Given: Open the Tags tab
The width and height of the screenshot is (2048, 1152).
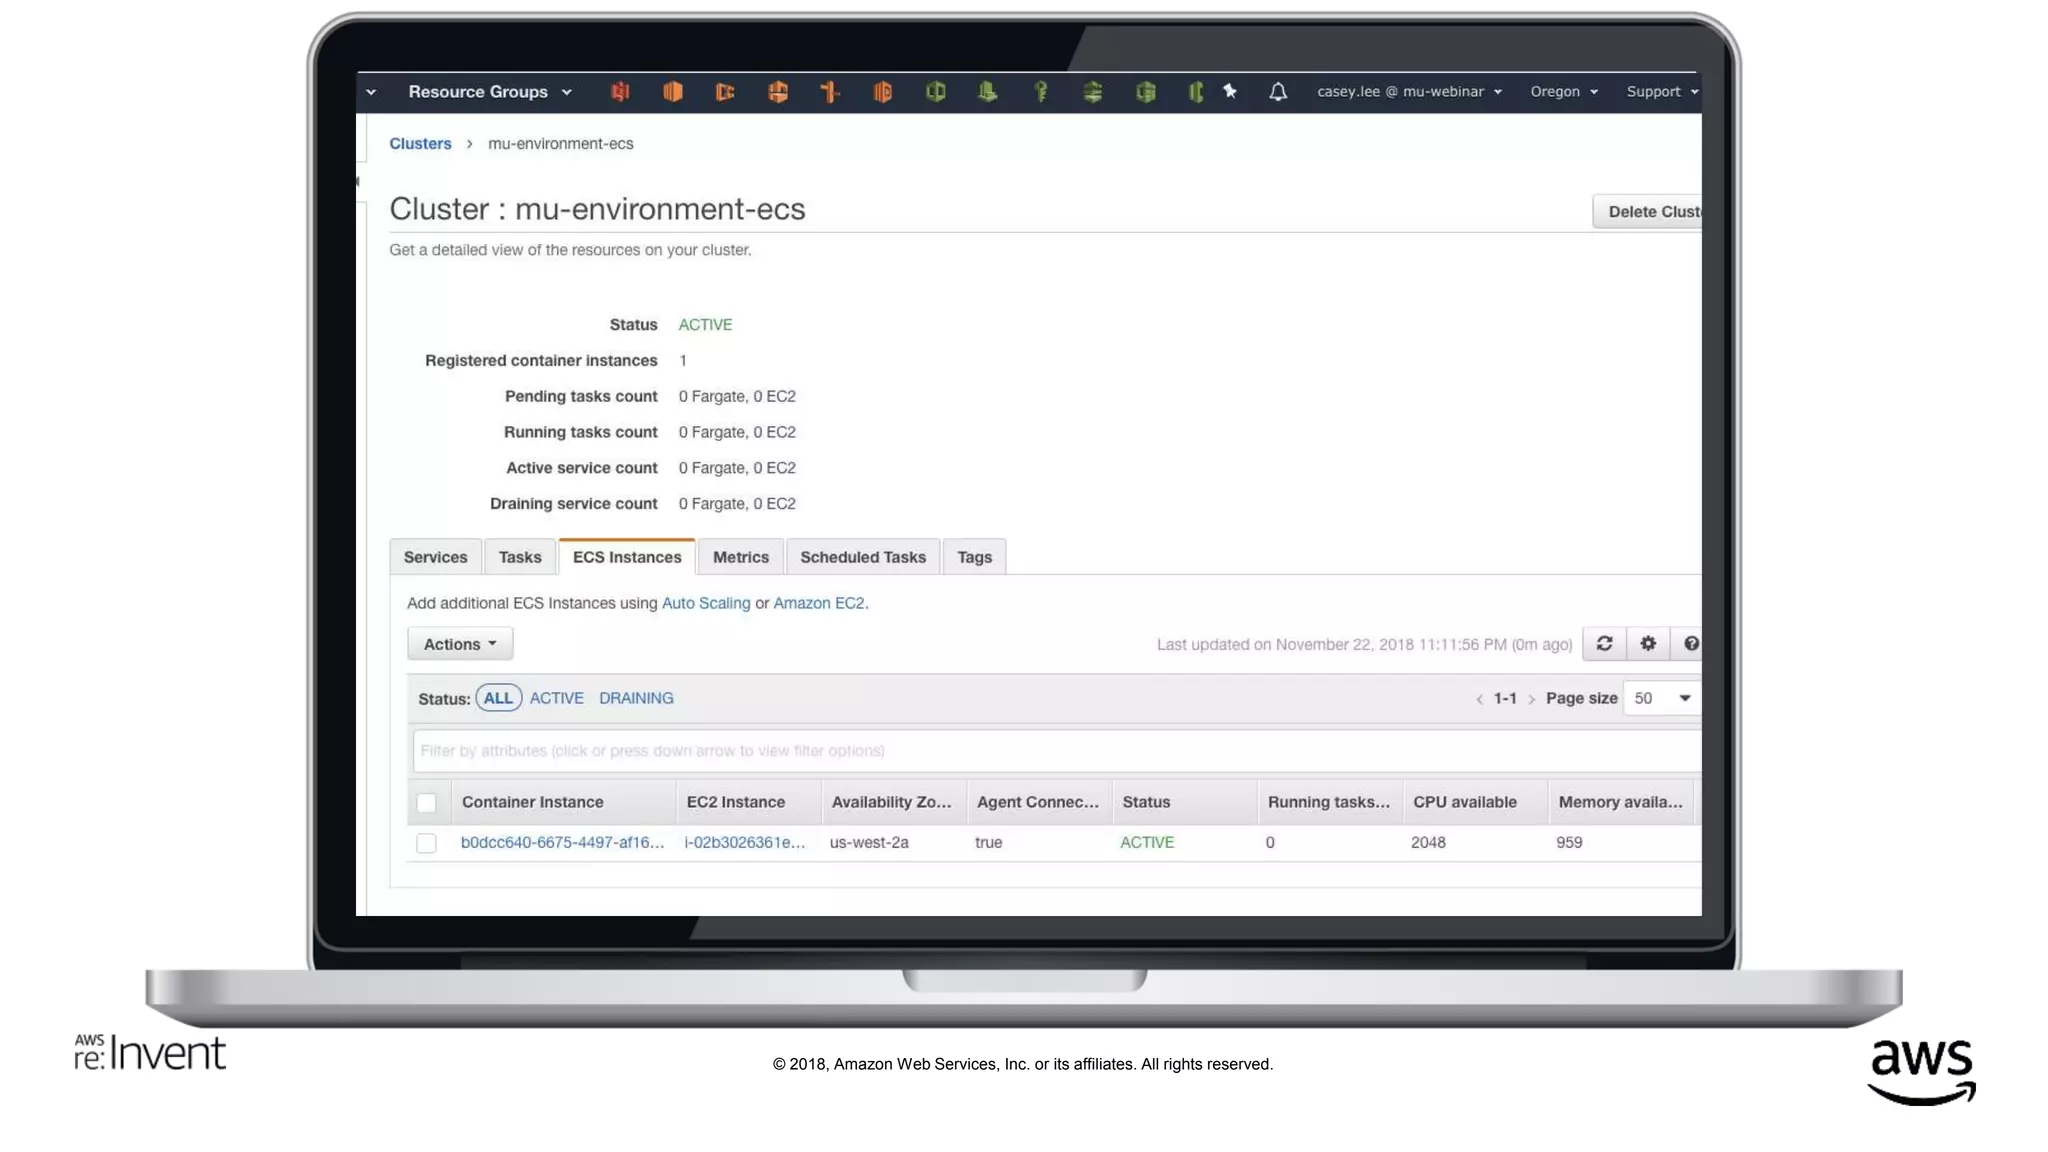Looking at the screenshot, I should (x=974, y=557).
